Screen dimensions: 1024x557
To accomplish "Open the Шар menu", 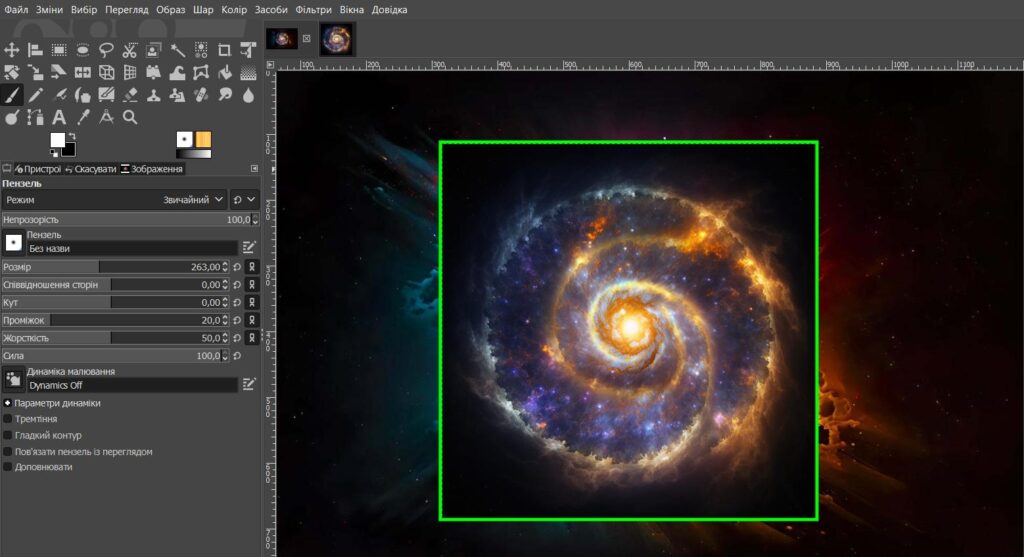I will 203,10.
